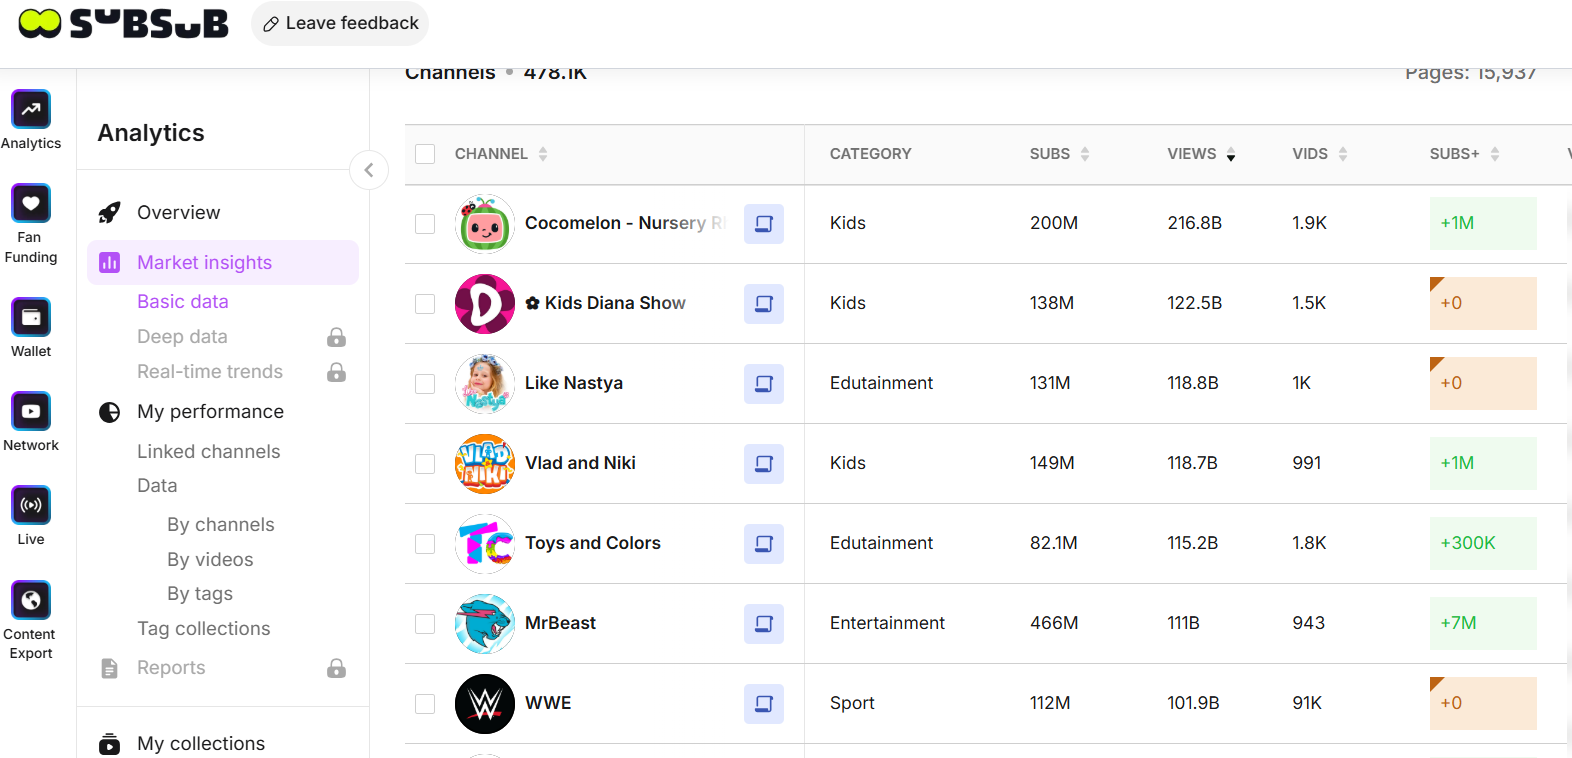Sort by the SUBS column arrows
The image size is (1572, 758).
[1085, 154]
